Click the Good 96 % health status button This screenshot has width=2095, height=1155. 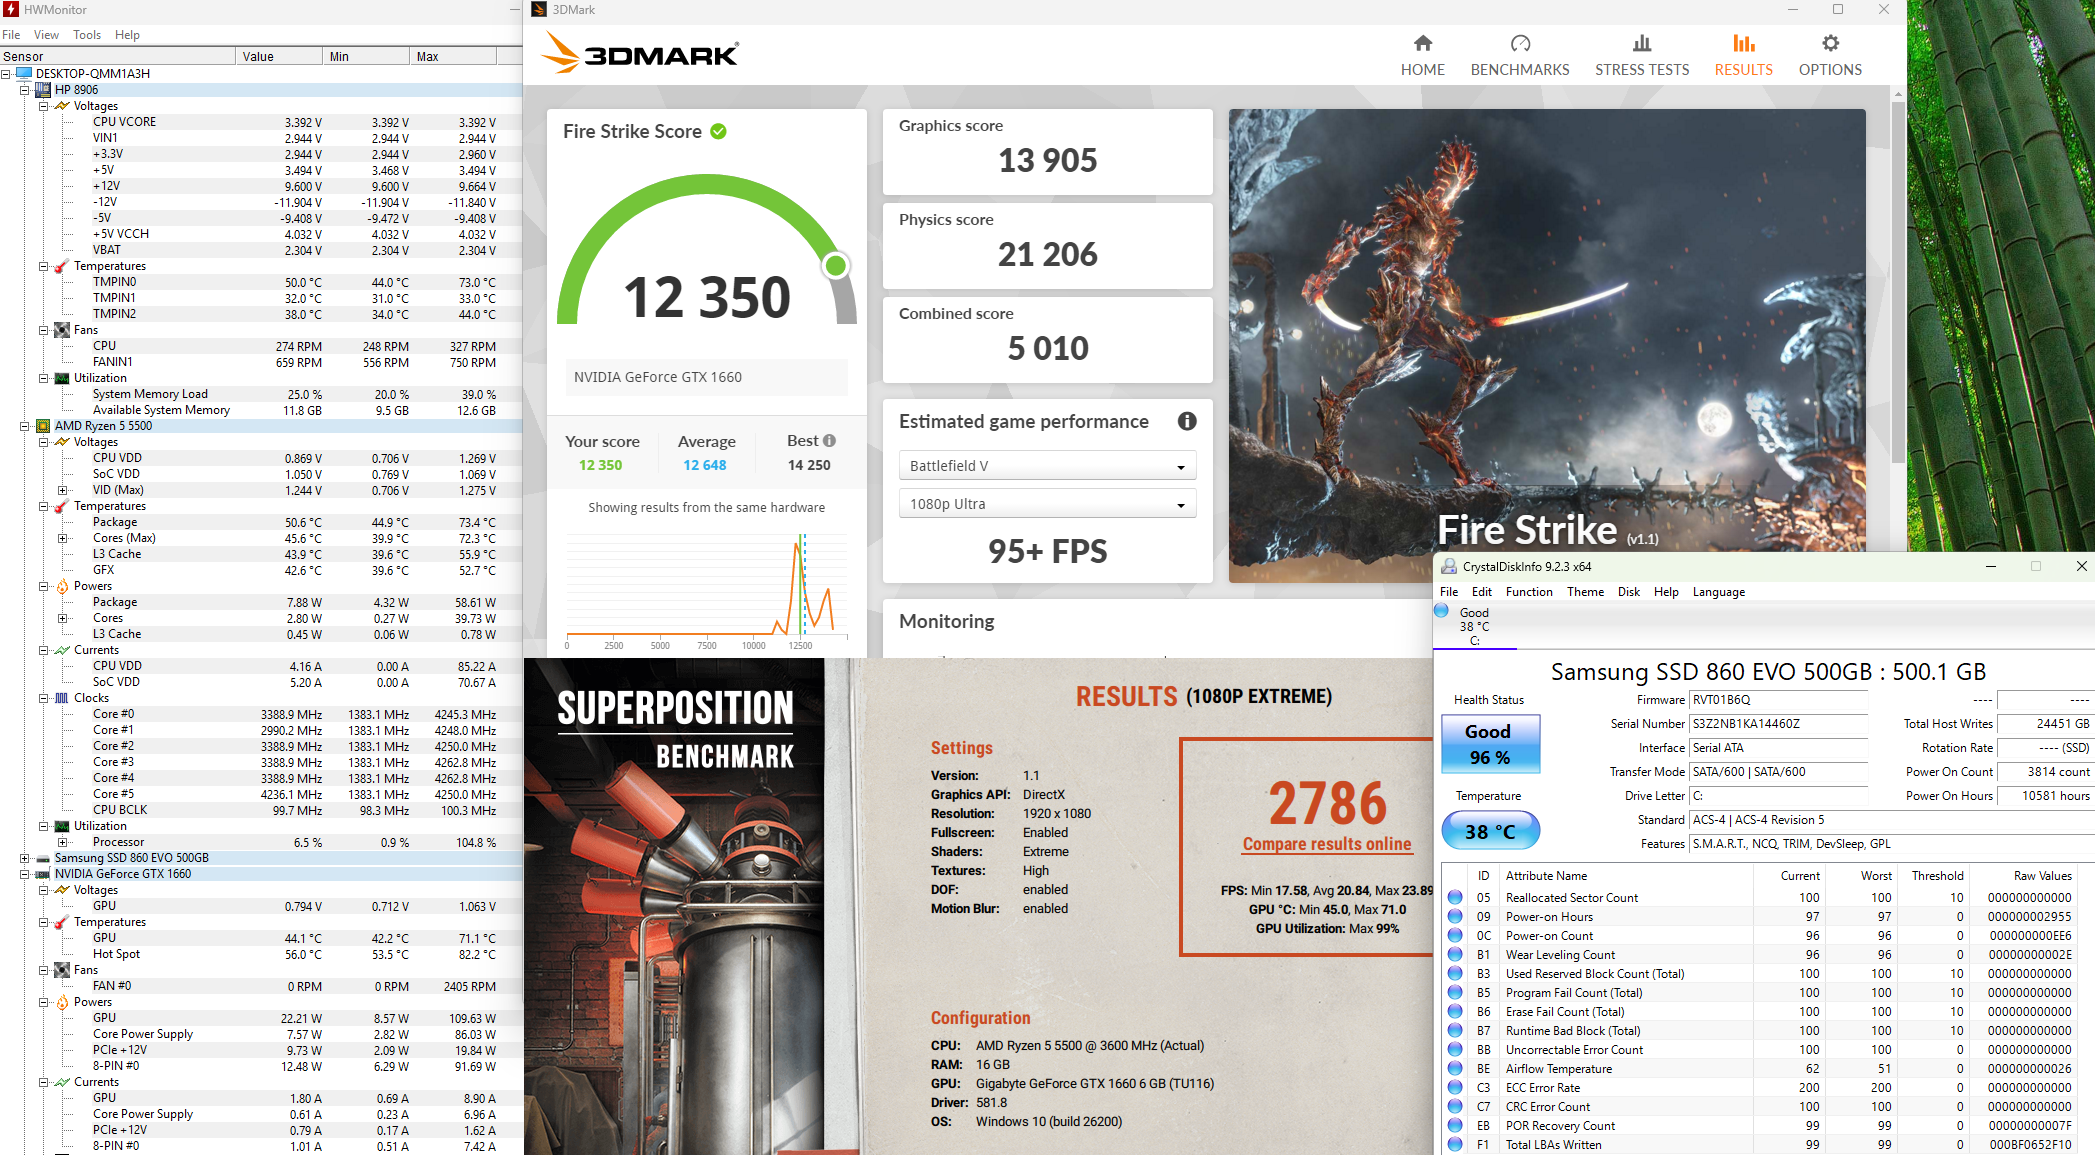[1489, 744]
